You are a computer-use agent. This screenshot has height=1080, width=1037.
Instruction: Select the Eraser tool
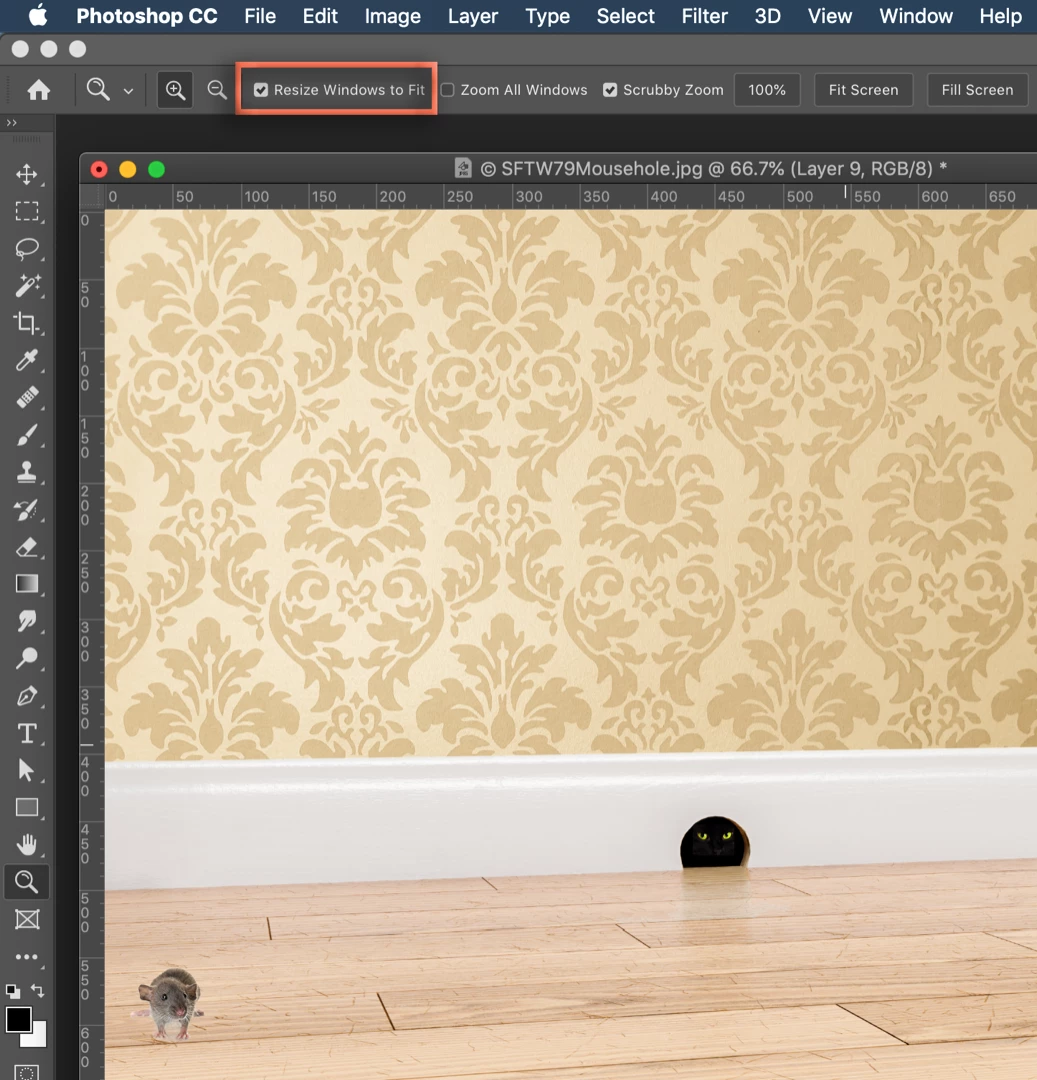(x=27, y=547)
